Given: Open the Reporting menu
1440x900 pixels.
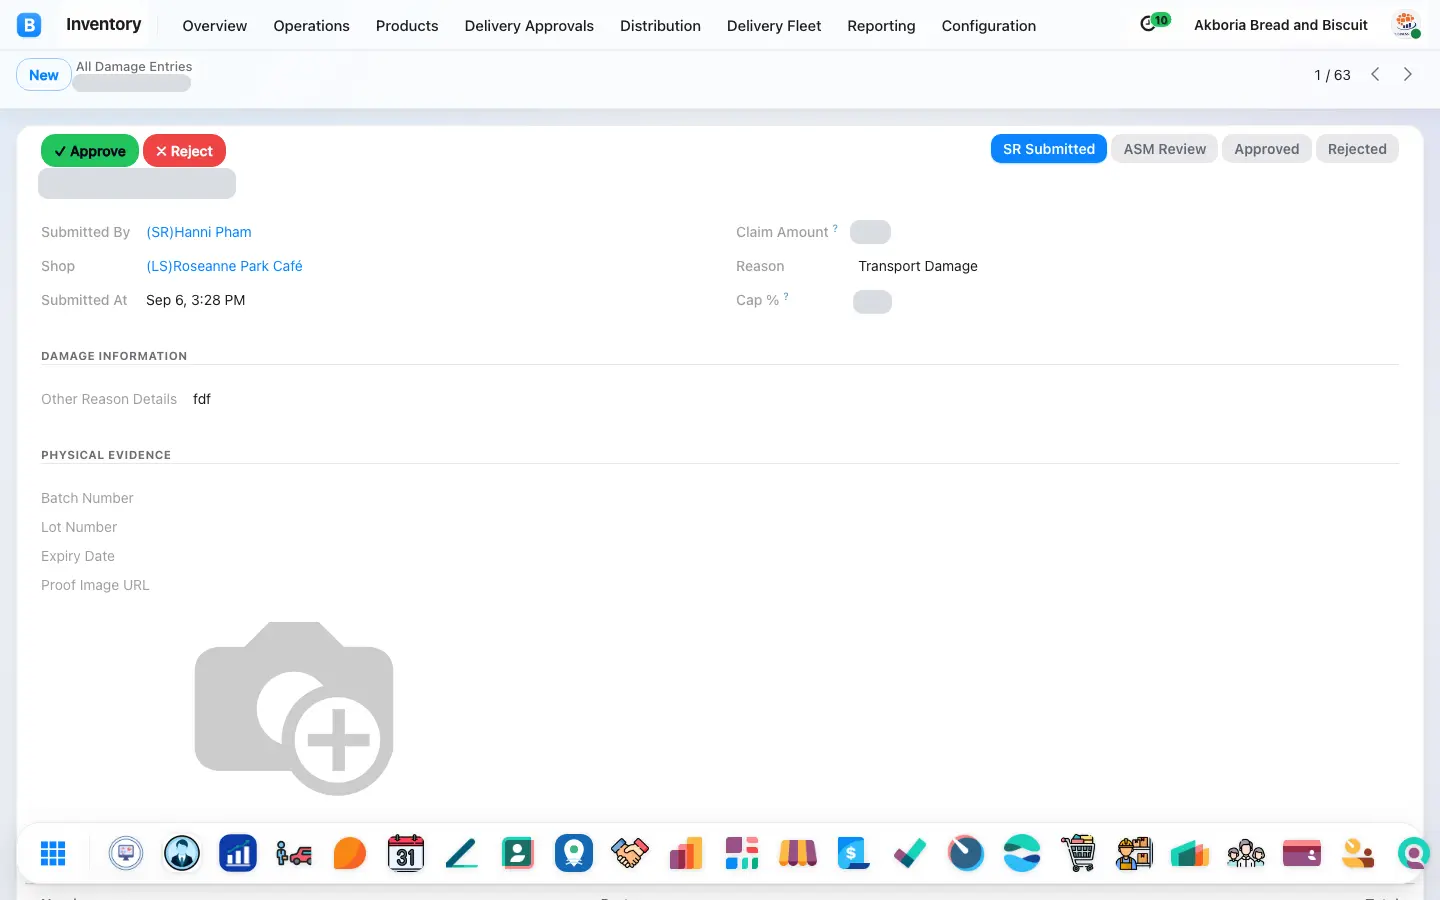Looking at the screenshot, I should coord(881,26).
